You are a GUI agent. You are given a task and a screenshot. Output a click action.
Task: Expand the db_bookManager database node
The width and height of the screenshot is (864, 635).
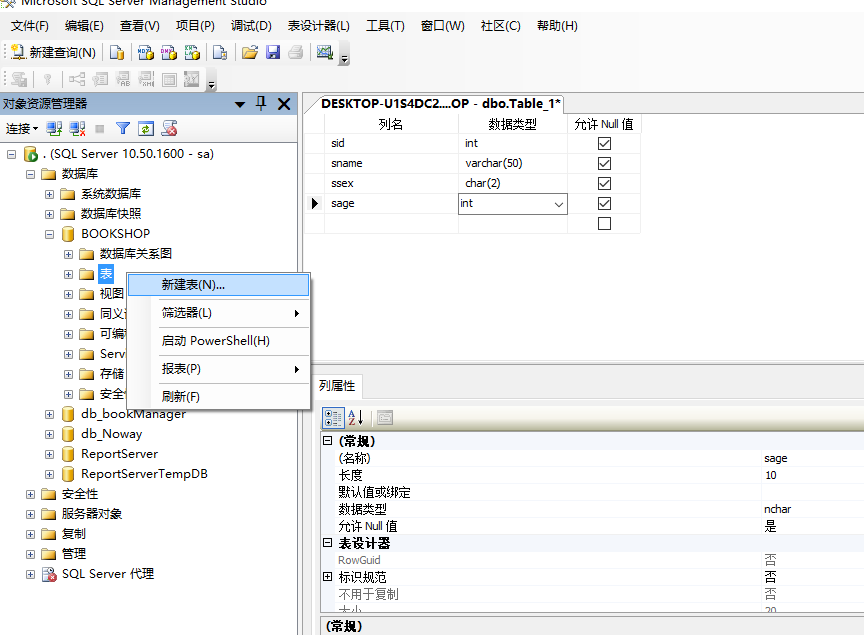[x=50, y=414]
